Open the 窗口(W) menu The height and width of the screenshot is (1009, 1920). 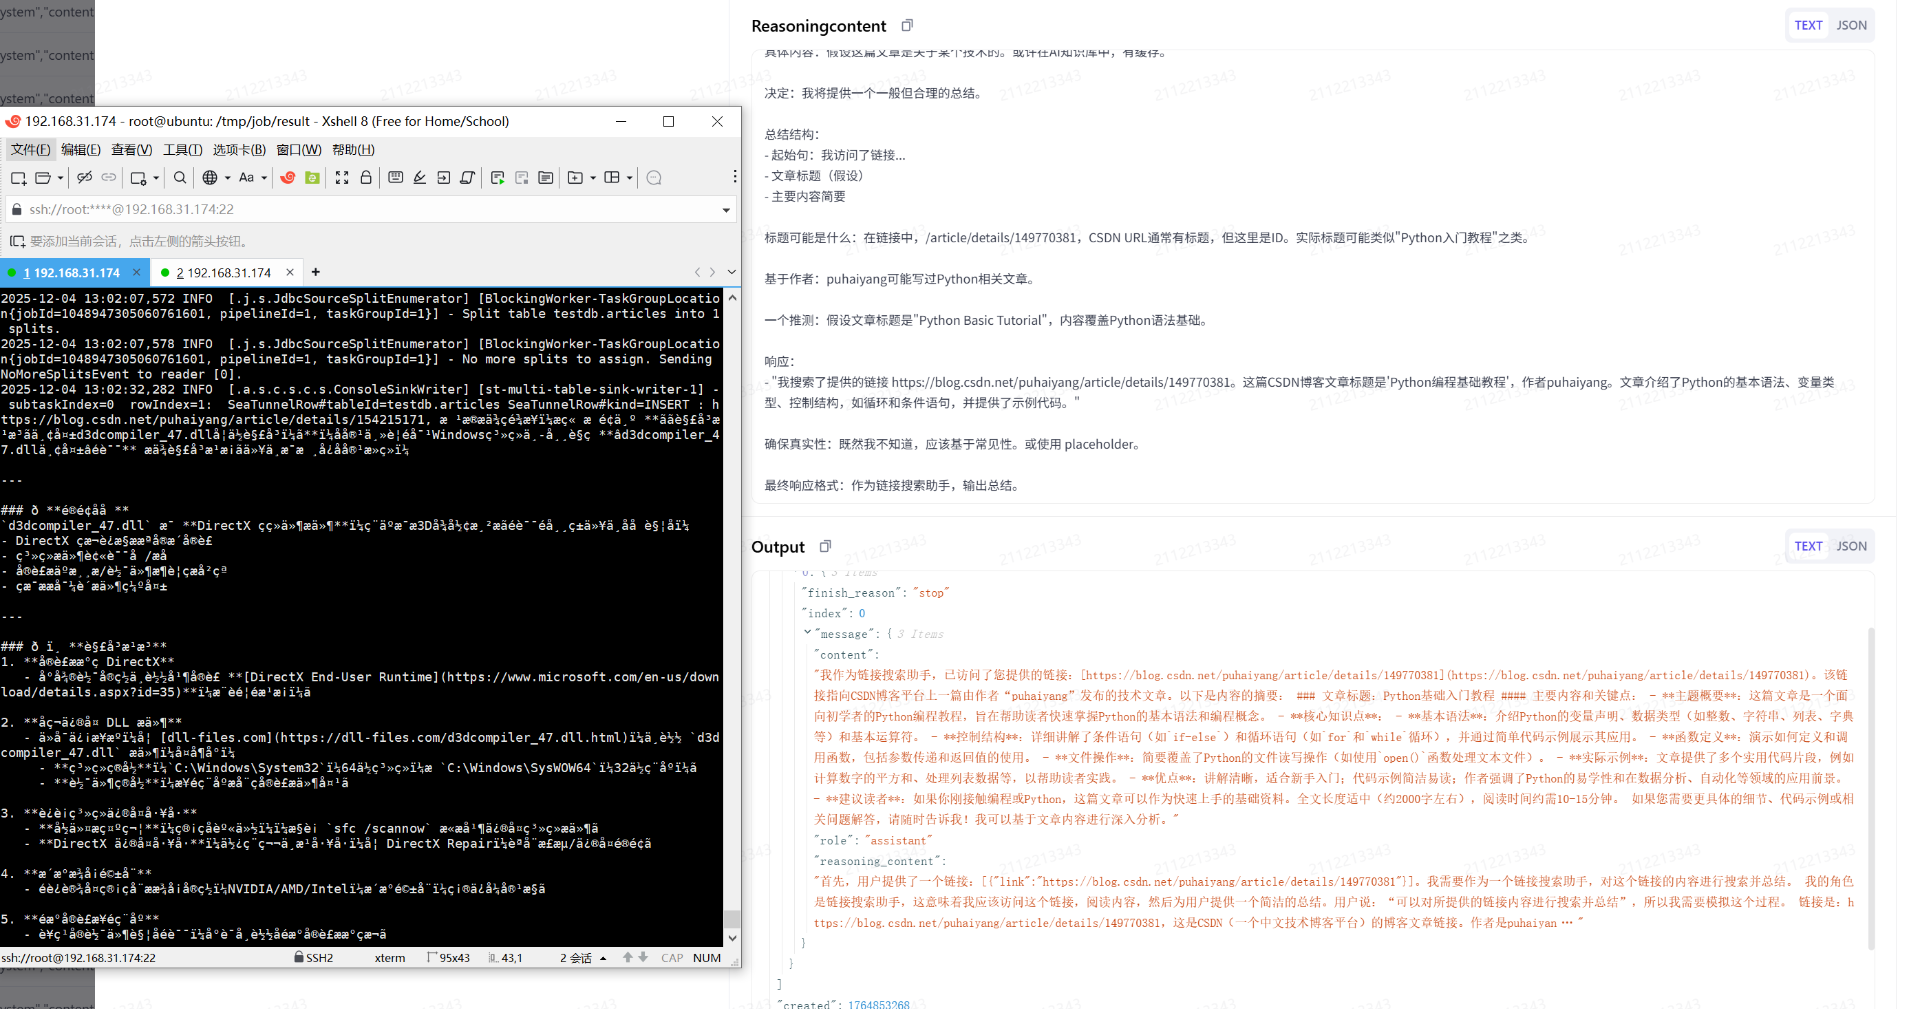299,150
